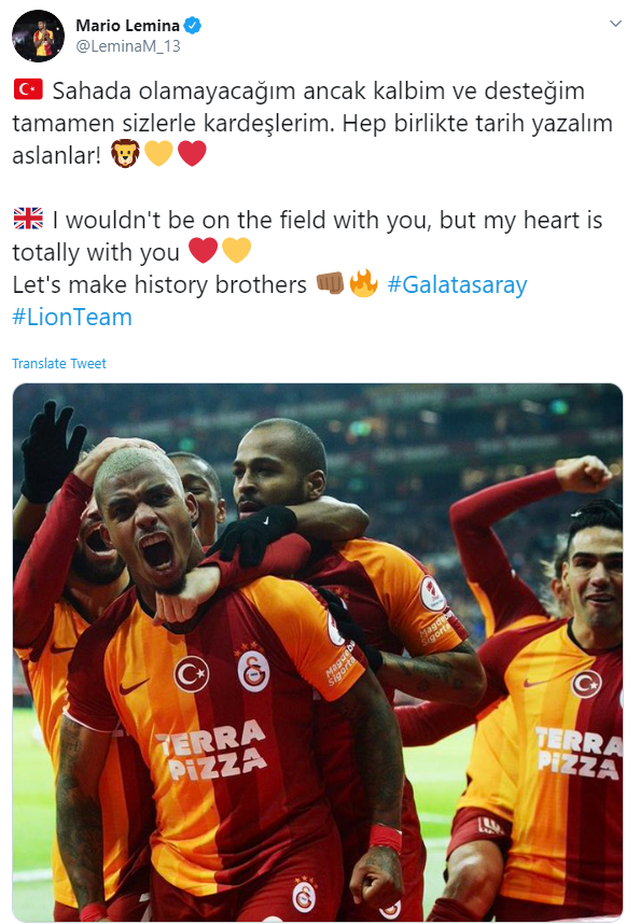Click the UK flag emoji
The width and height of the screenshot is (640, 924).
pyautogui.click(x=28, y=219)
